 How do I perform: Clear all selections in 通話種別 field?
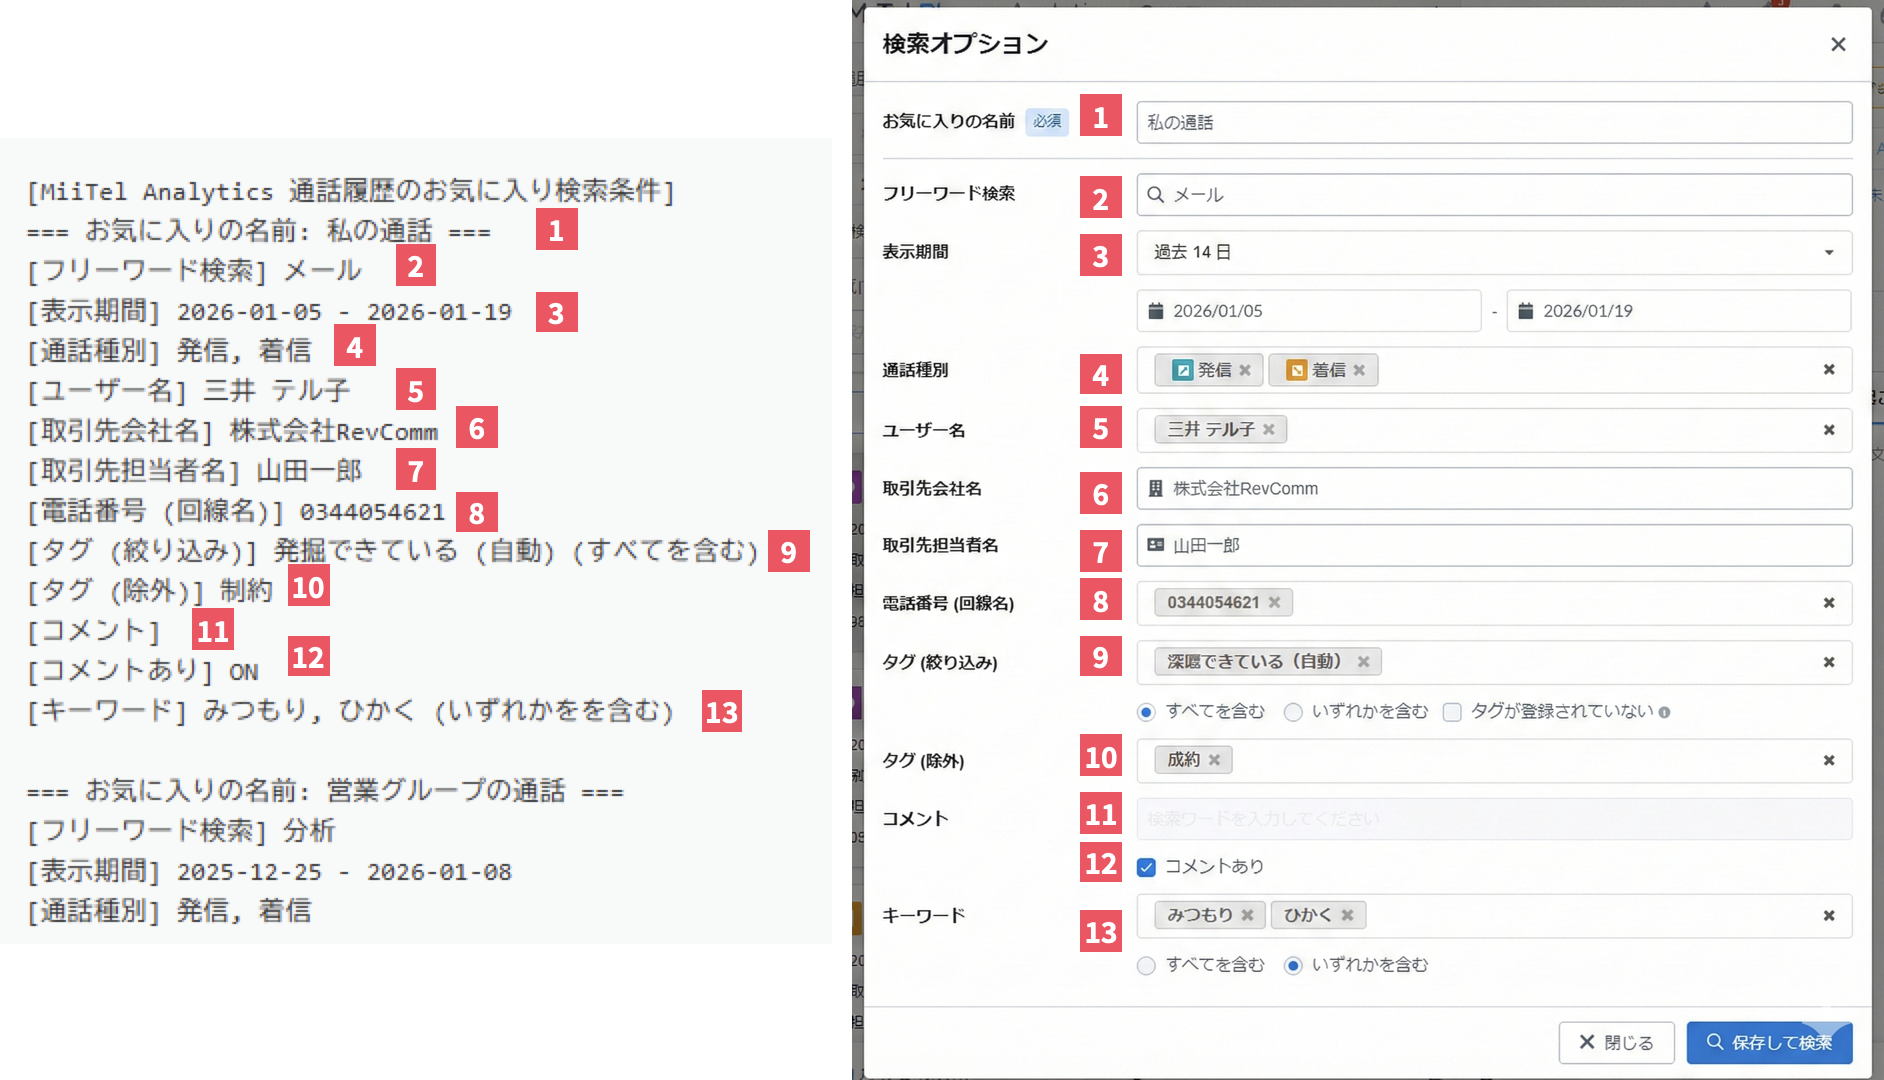point(1829,370)
